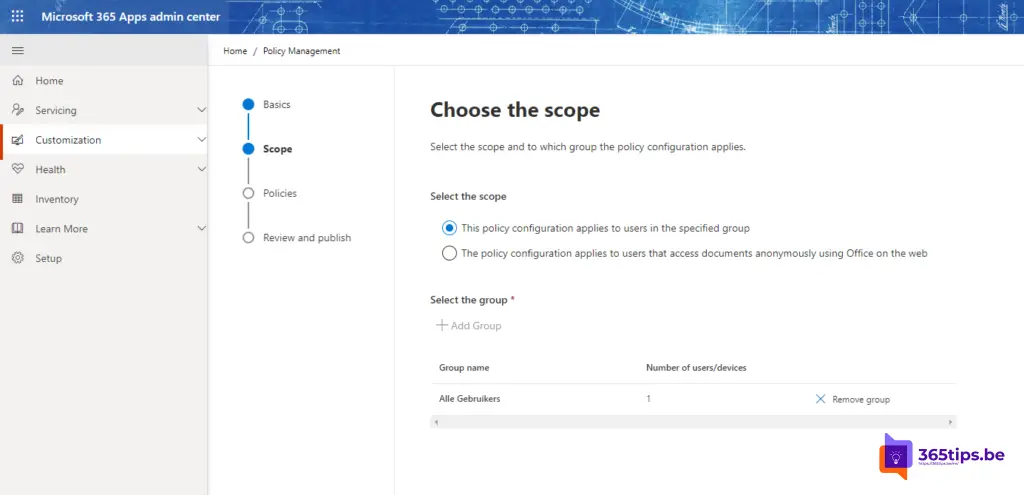
Task: Click the Number of users/devices column header
Action: 696,368
